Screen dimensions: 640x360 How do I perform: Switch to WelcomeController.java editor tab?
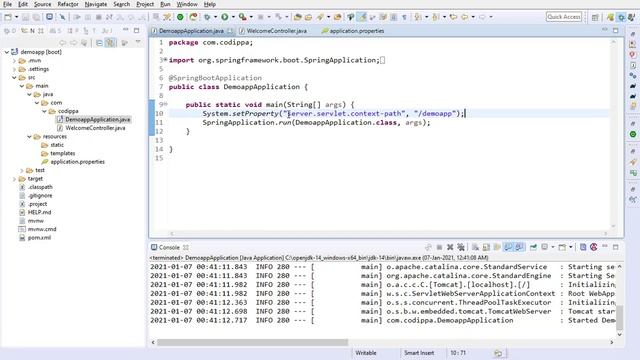tap(276, 31)
